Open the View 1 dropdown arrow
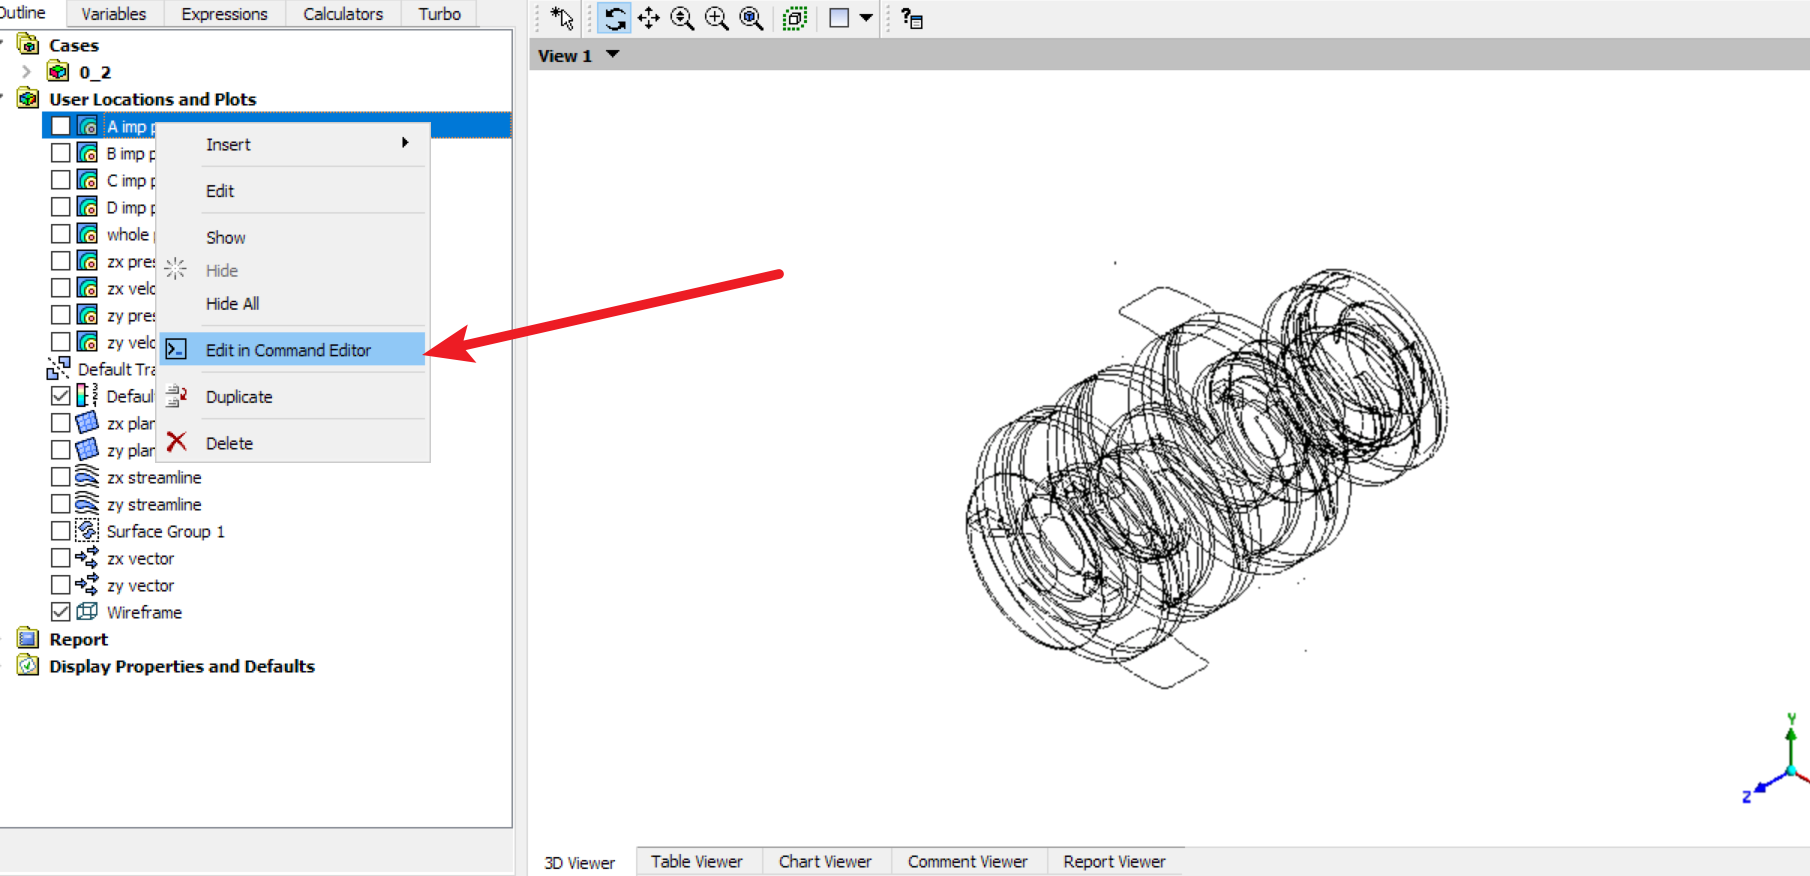Screen dimensions: 1810x876 click(613, 55)
